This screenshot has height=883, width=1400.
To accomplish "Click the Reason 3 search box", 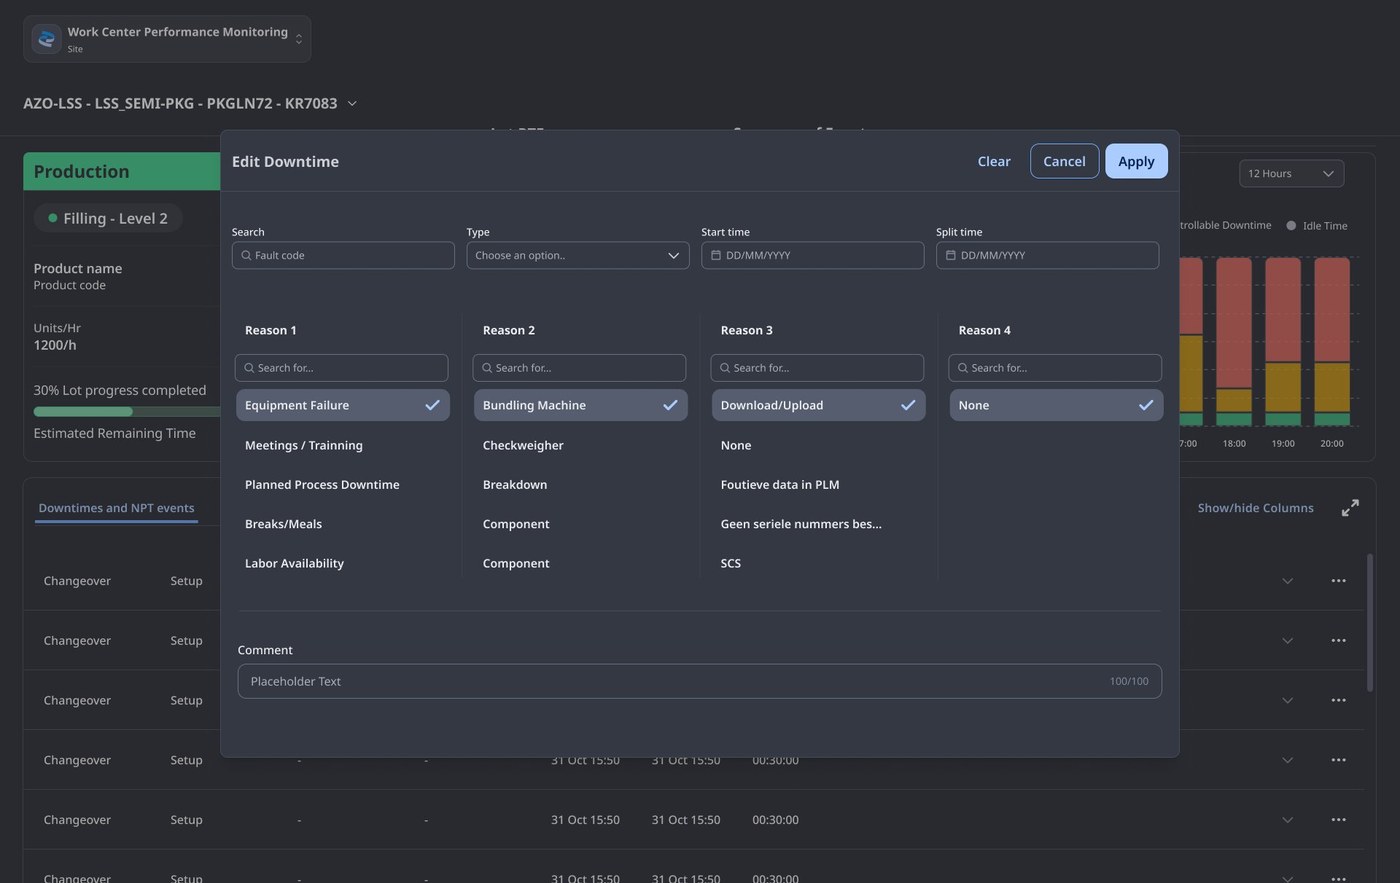I will coord(817,368).
